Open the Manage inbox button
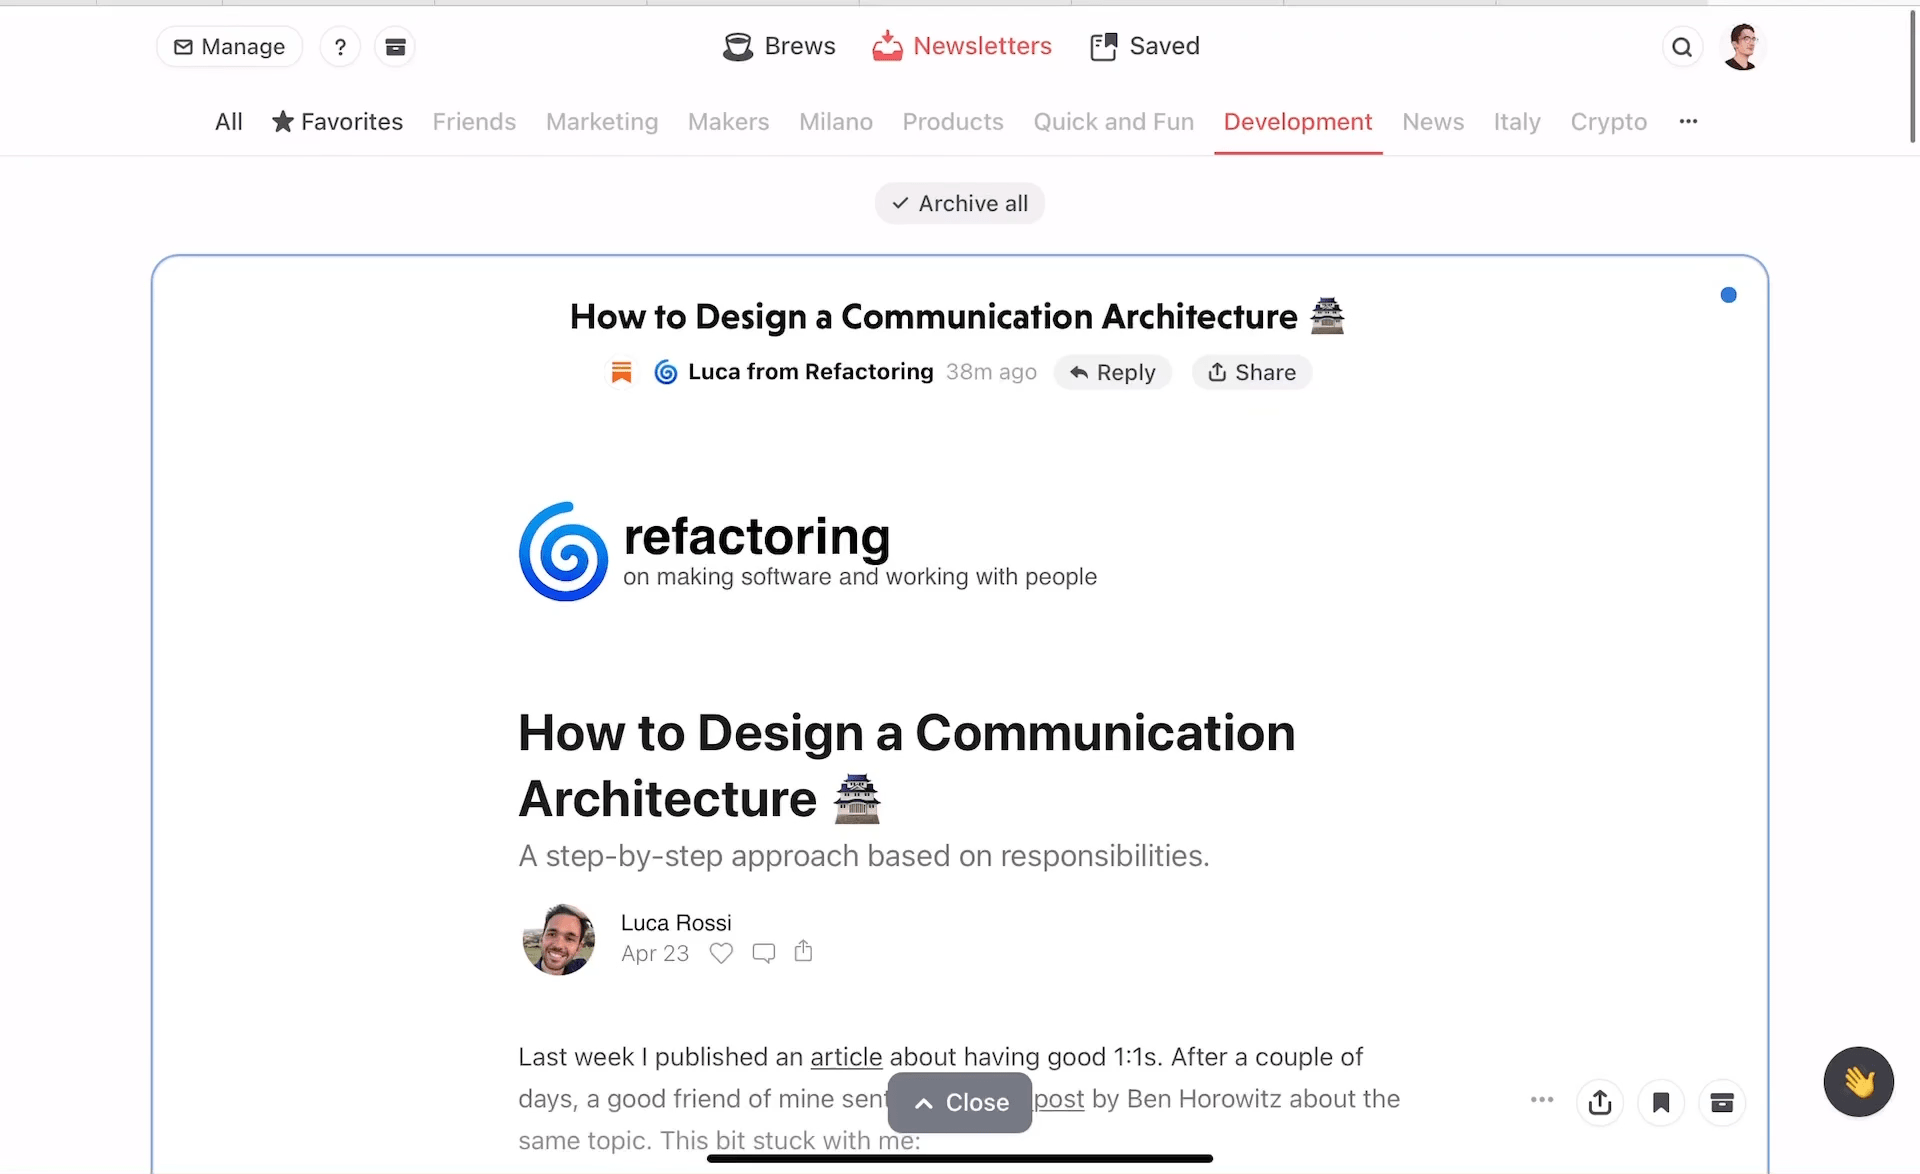Image resolution: width=1920 pixels, height=1174 pixels. pos(229,47)
